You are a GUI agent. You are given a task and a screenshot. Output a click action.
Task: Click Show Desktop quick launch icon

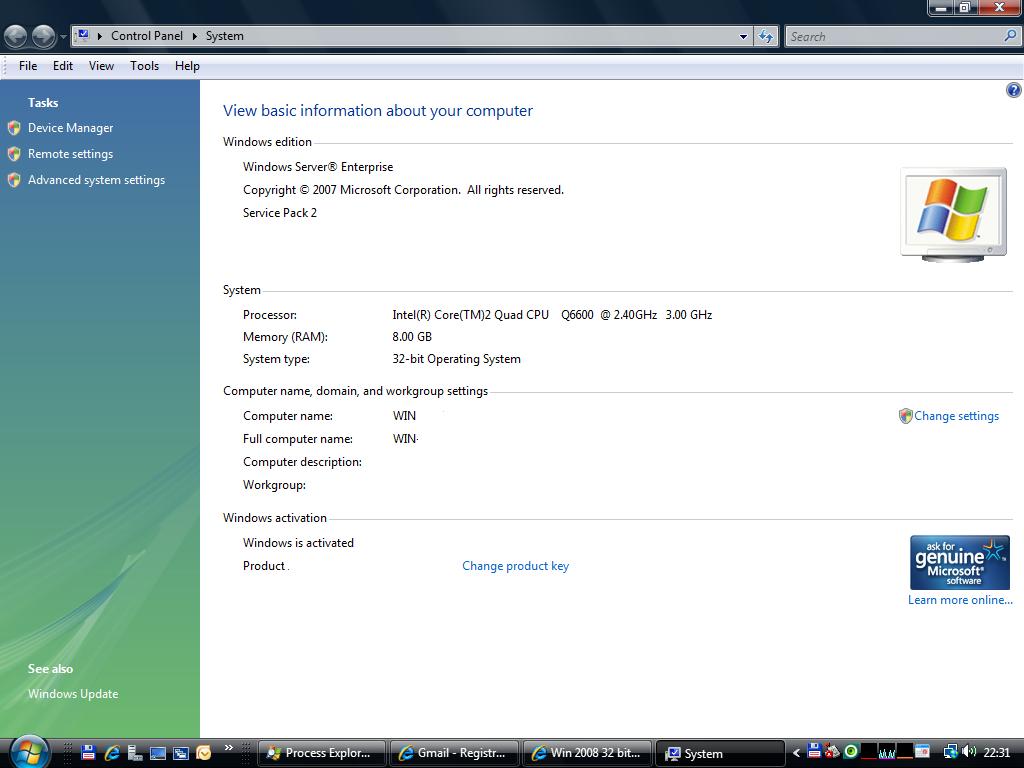(158, 753)
